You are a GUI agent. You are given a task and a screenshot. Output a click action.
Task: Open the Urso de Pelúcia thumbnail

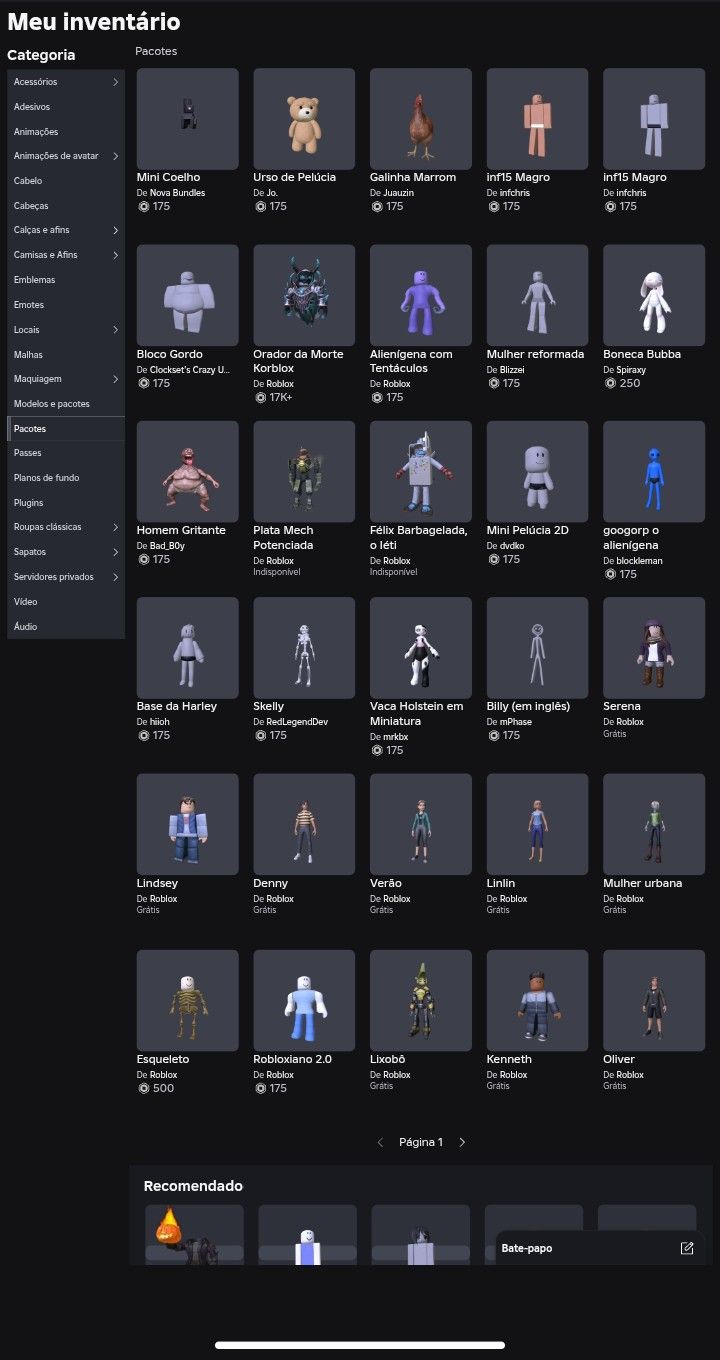click(304, 119)
